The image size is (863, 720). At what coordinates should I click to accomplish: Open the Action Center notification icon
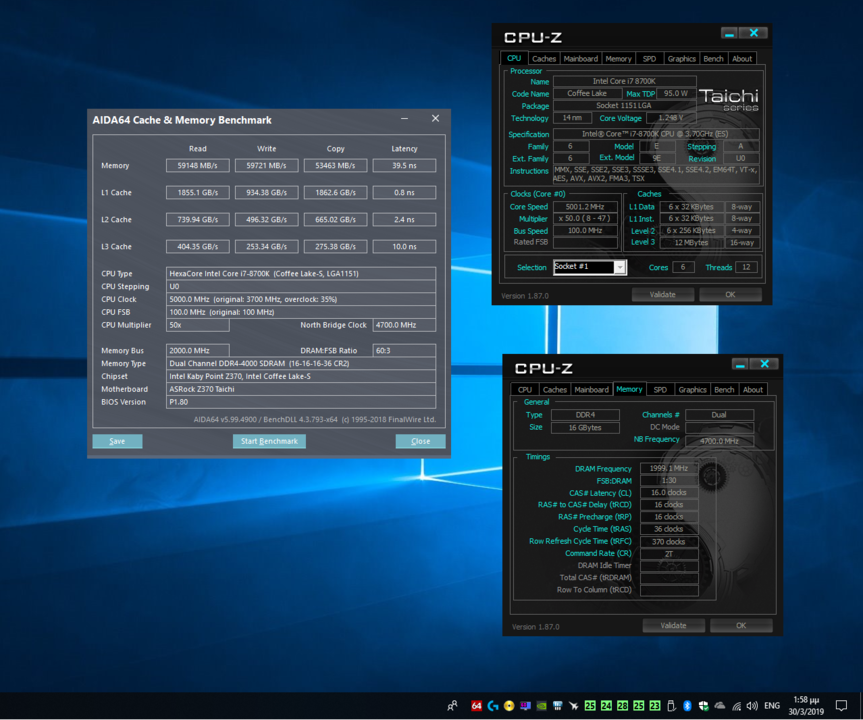(841, 706)
